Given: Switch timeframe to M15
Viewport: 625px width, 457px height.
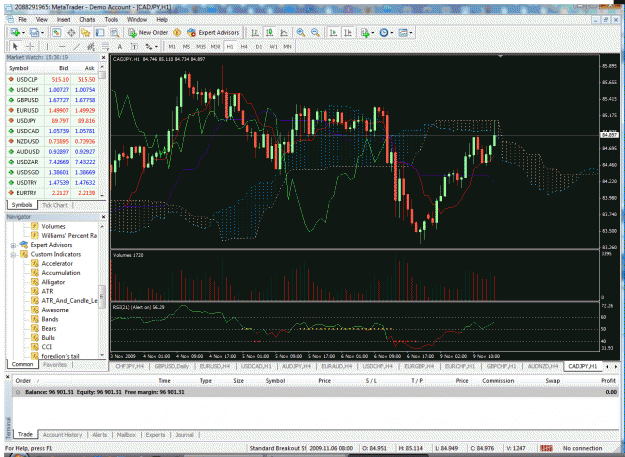Looking at the screenshot, I should 200,47.
